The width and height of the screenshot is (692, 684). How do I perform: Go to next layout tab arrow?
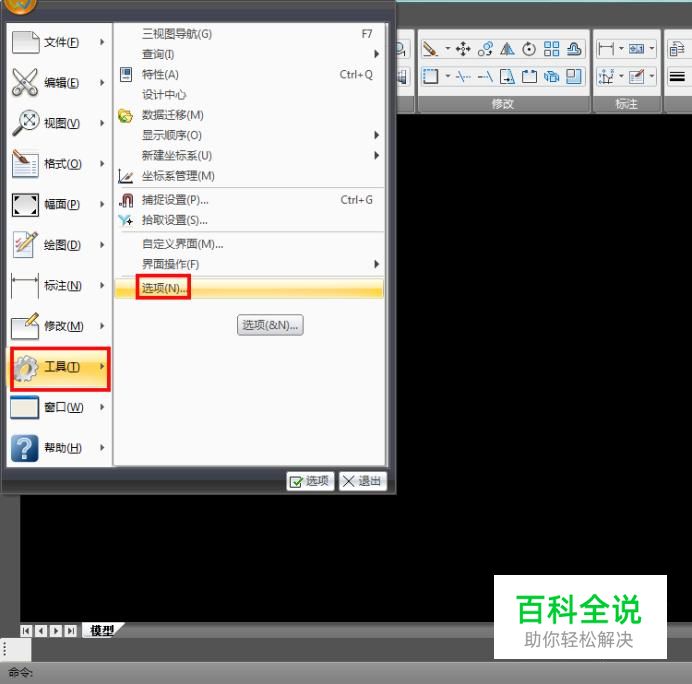point(56,631)
